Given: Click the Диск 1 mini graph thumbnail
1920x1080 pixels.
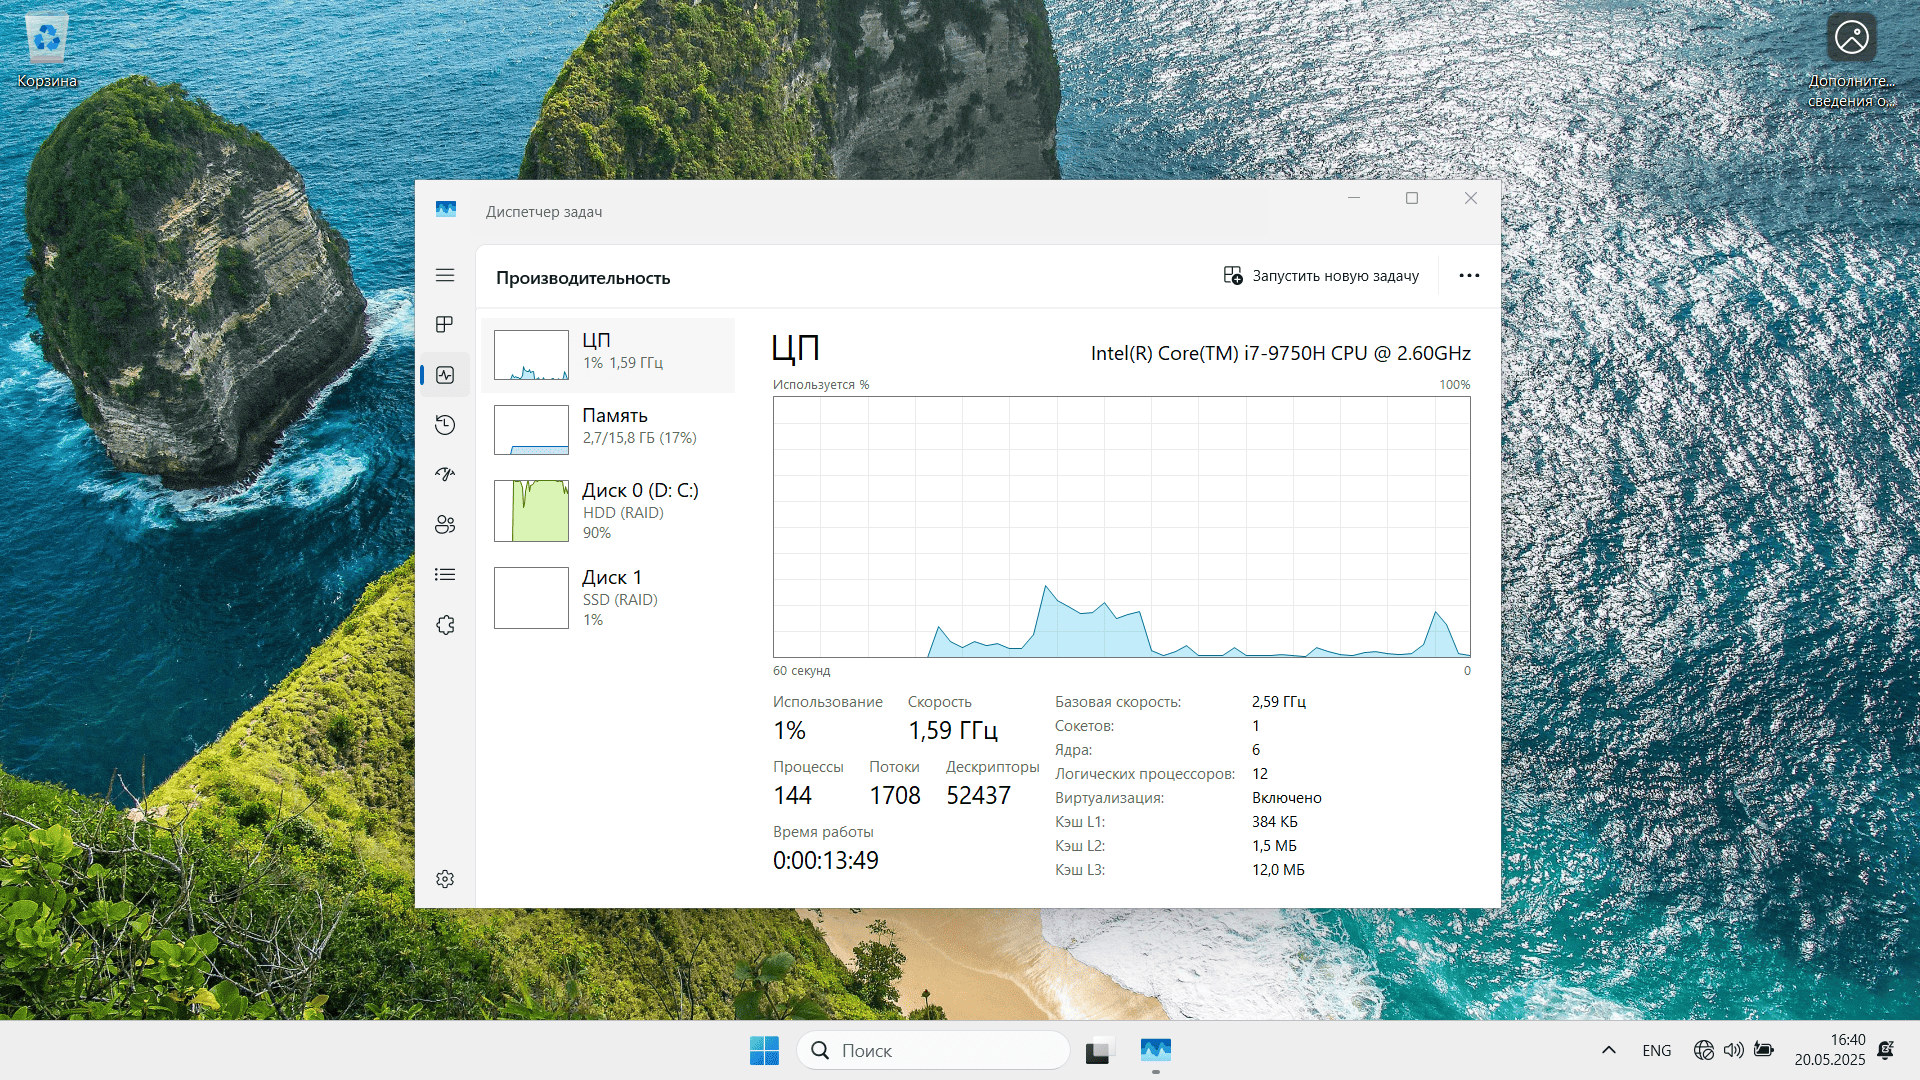Looking at the screenshot, I should (x=531, y=598).
